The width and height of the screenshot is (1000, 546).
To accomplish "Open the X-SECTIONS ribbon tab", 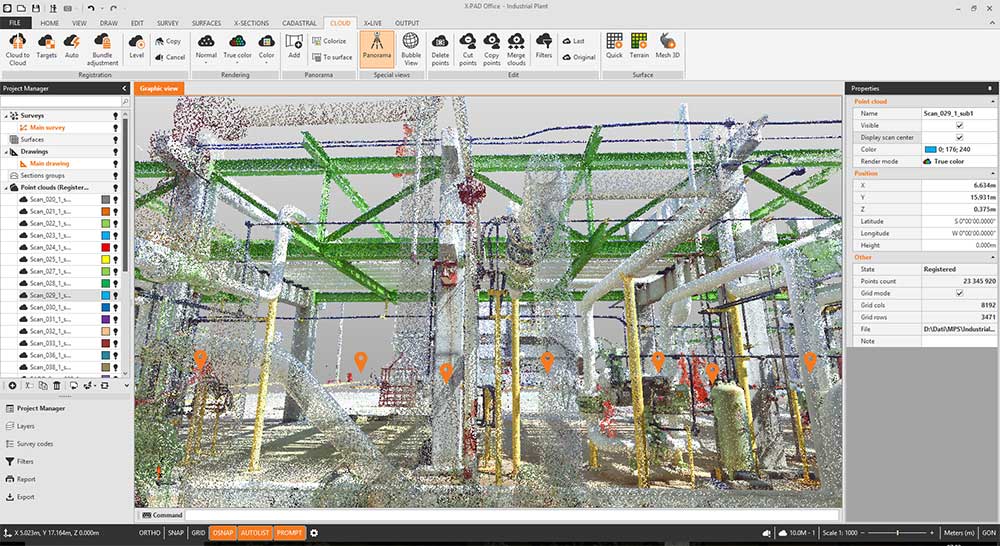I will point(251,23).
